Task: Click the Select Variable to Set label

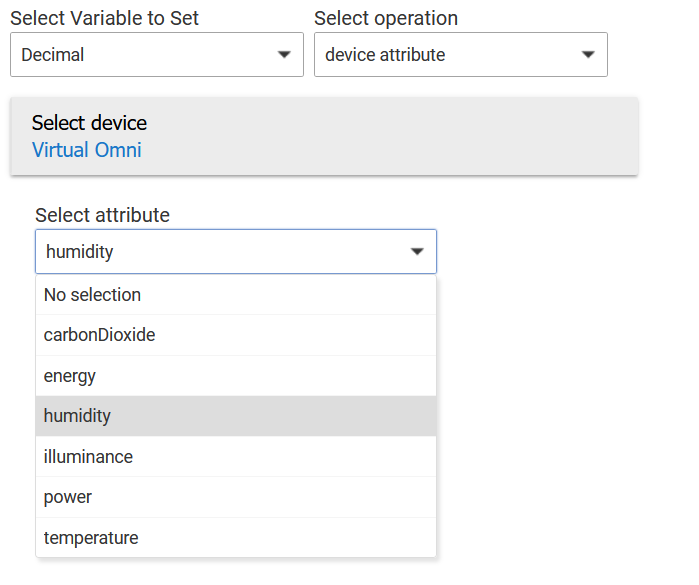Action: pos(104,18)
